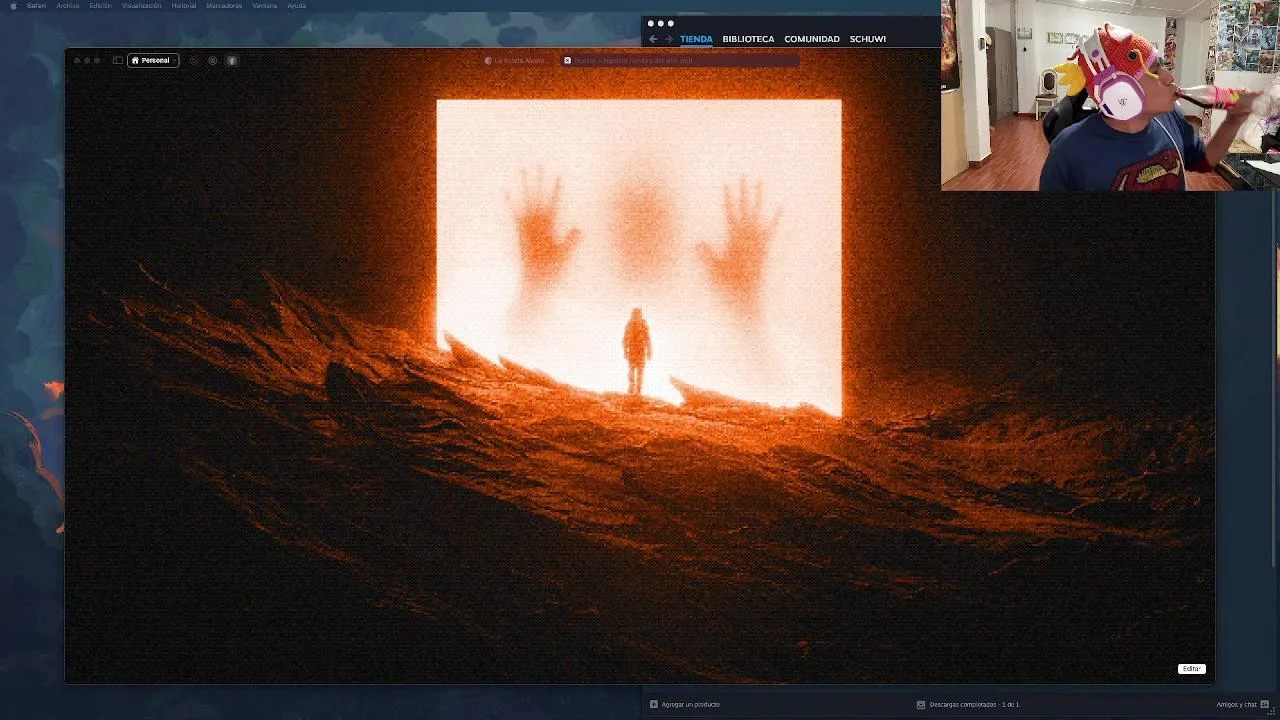Open the Visualización menu

pos(141,6)
